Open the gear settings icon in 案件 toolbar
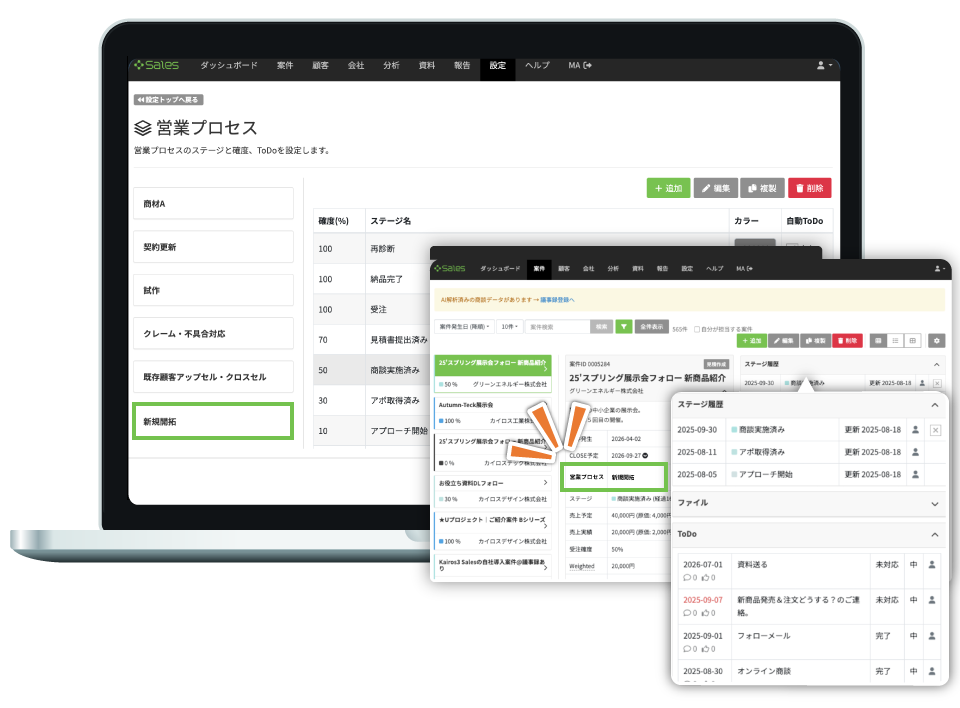Viewport: 960px width, 708px height. pos(936,341)
